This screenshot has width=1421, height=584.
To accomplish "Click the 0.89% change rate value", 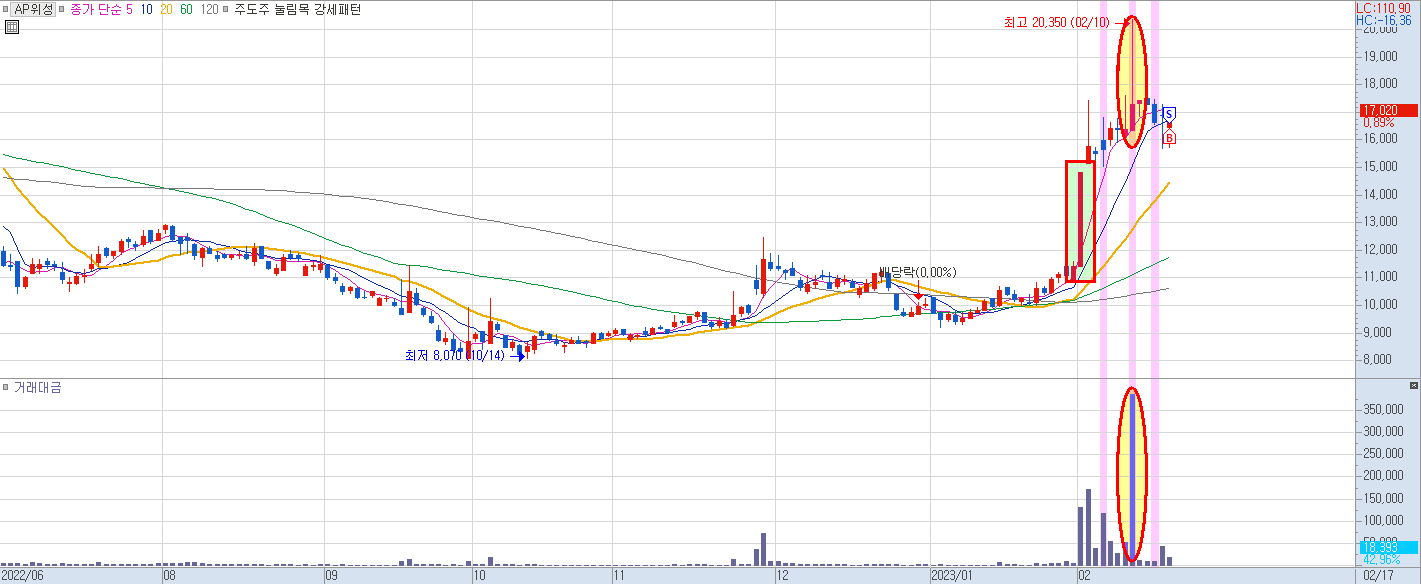I will click(1377, 122).
